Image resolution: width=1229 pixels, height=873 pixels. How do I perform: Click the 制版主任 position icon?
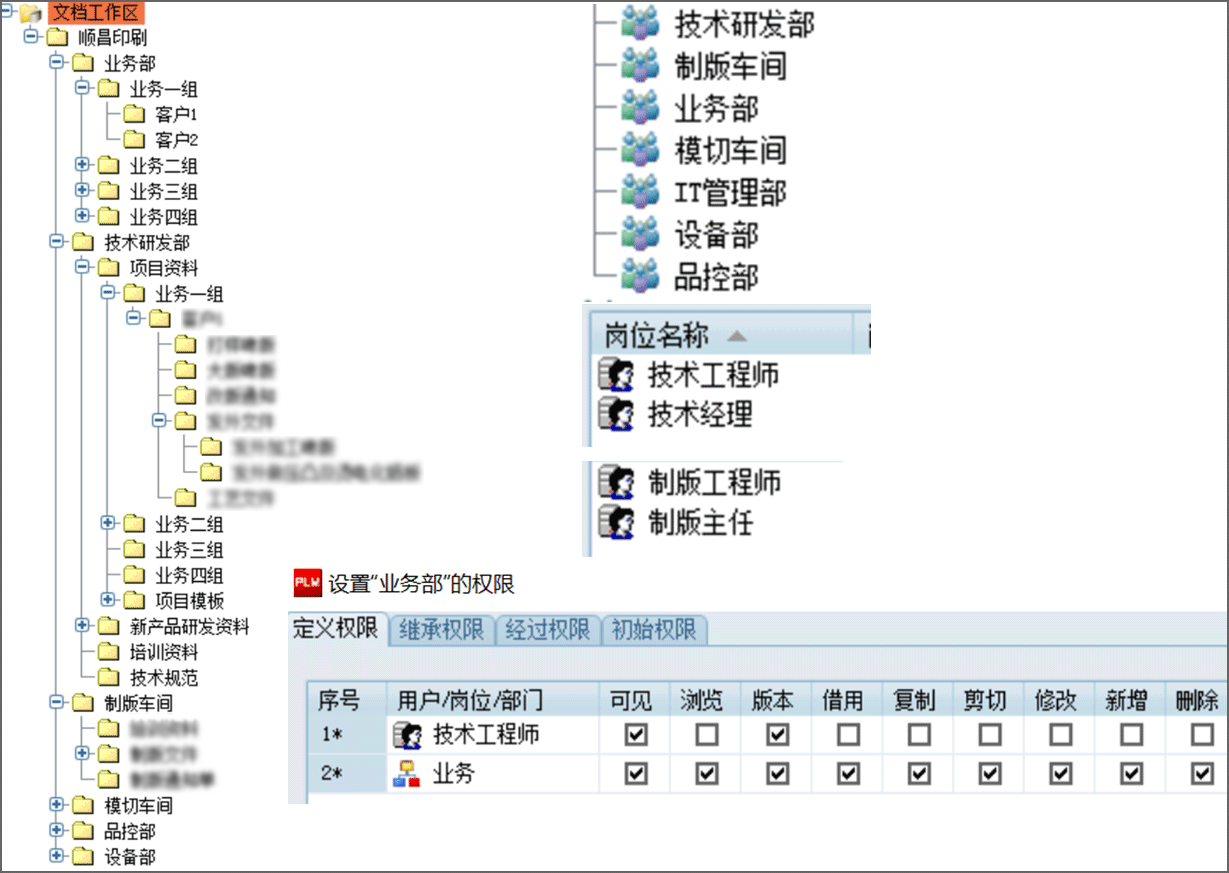(x=616, y=522)
